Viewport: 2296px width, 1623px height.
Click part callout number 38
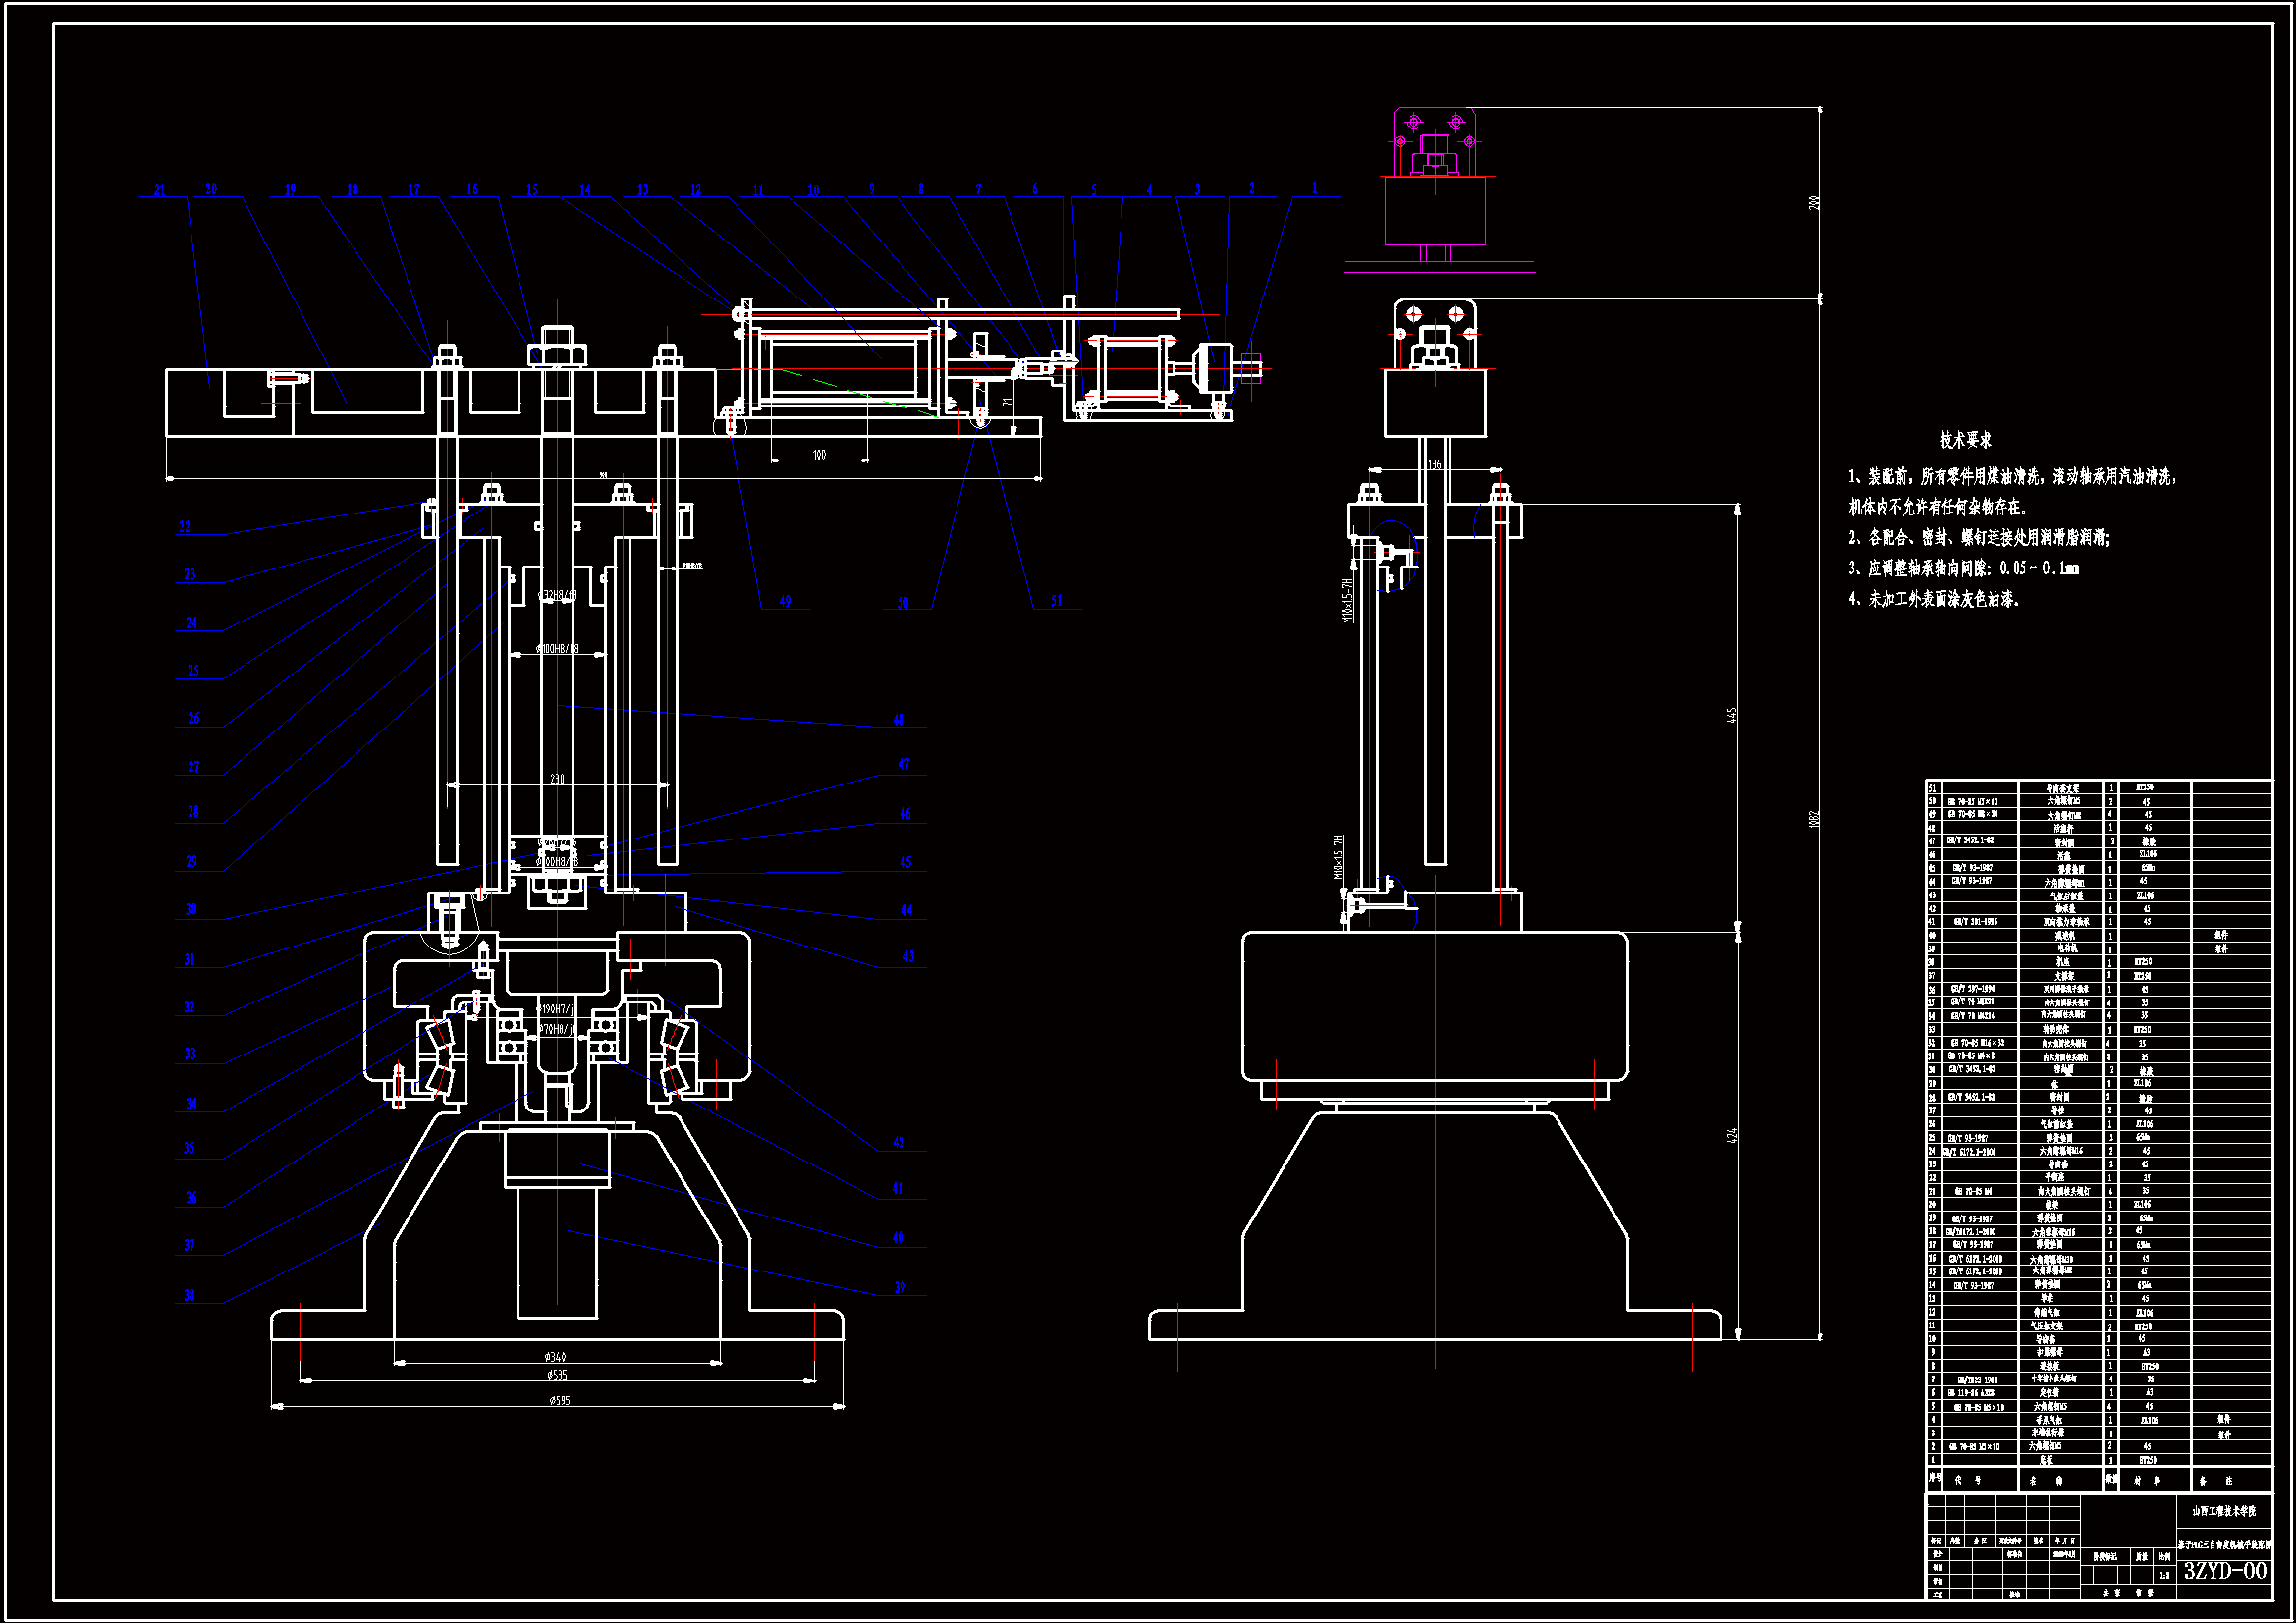[189, 1296]
